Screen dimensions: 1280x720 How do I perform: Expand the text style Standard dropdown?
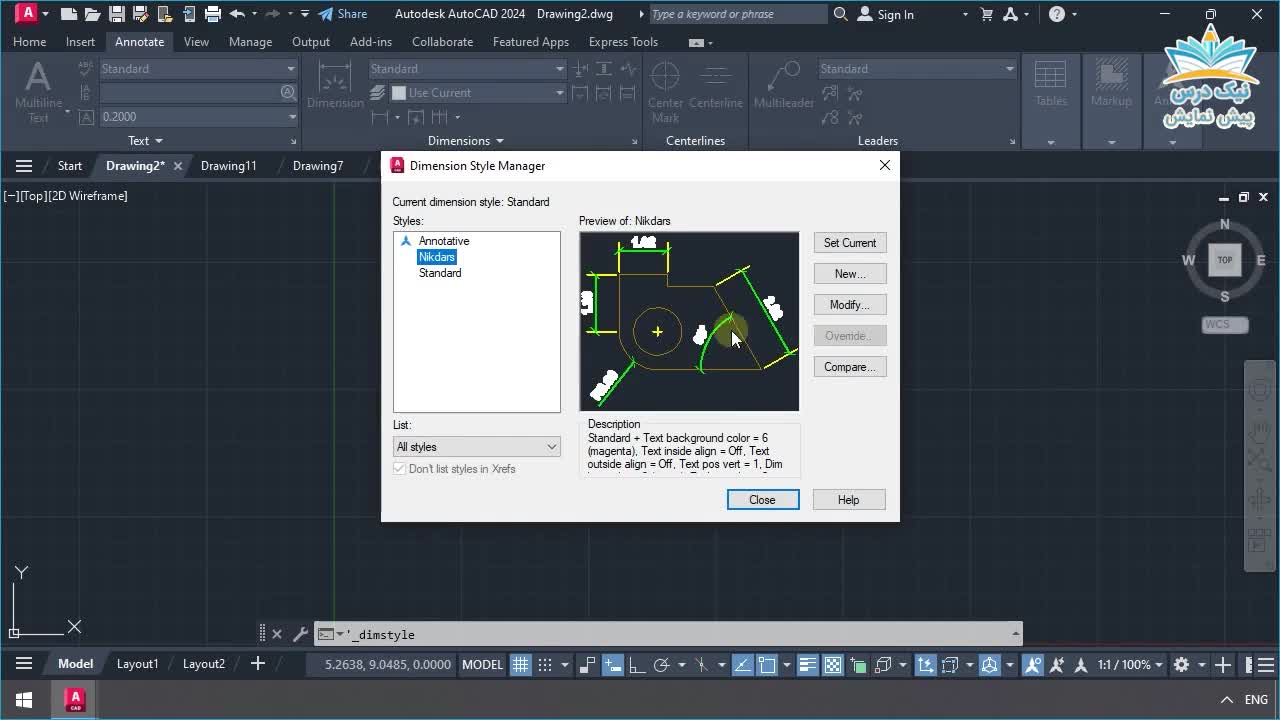[x=291, y=69]
